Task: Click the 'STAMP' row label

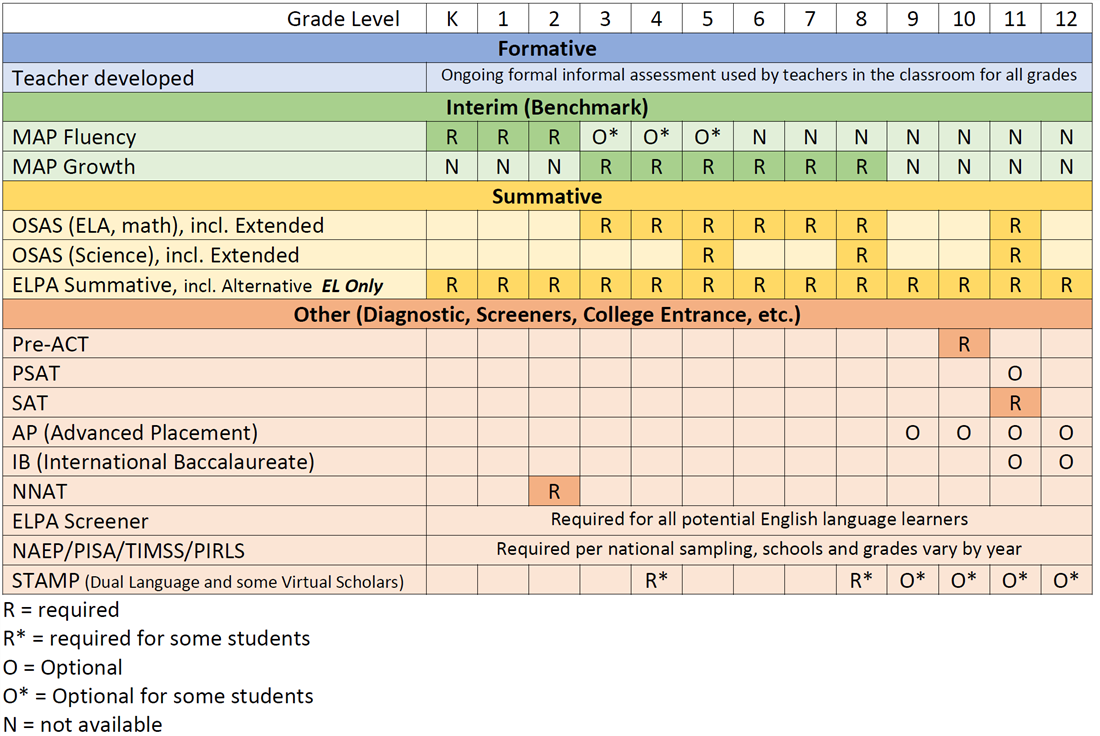Action: 215,580
